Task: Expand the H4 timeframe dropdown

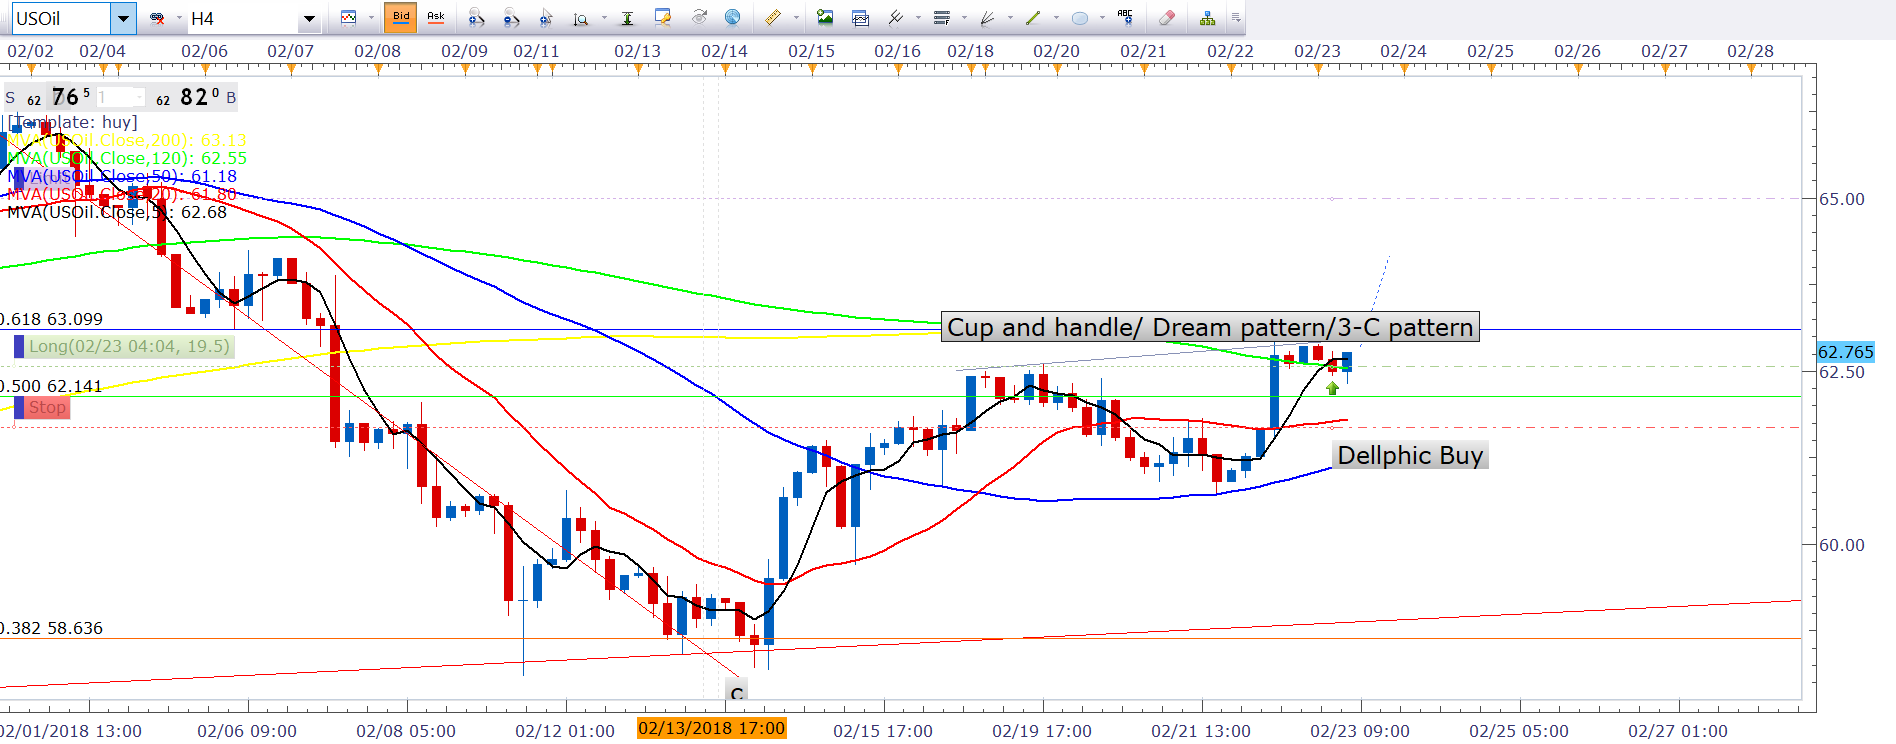Action: 309,18
